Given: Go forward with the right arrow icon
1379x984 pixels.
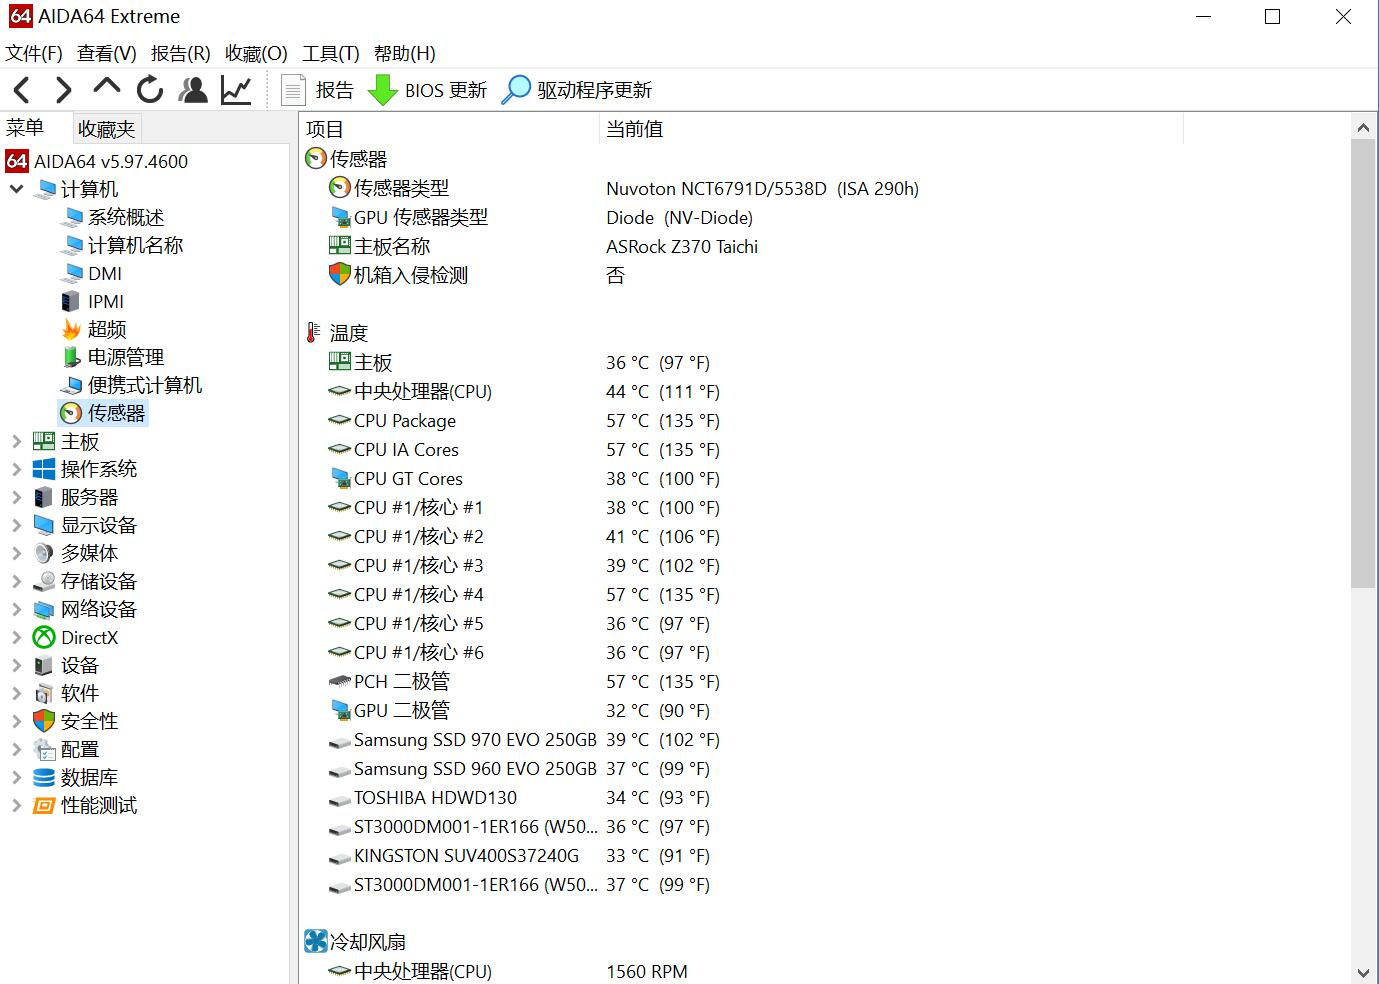Looking at the screenshot, I should click(63, 90).
